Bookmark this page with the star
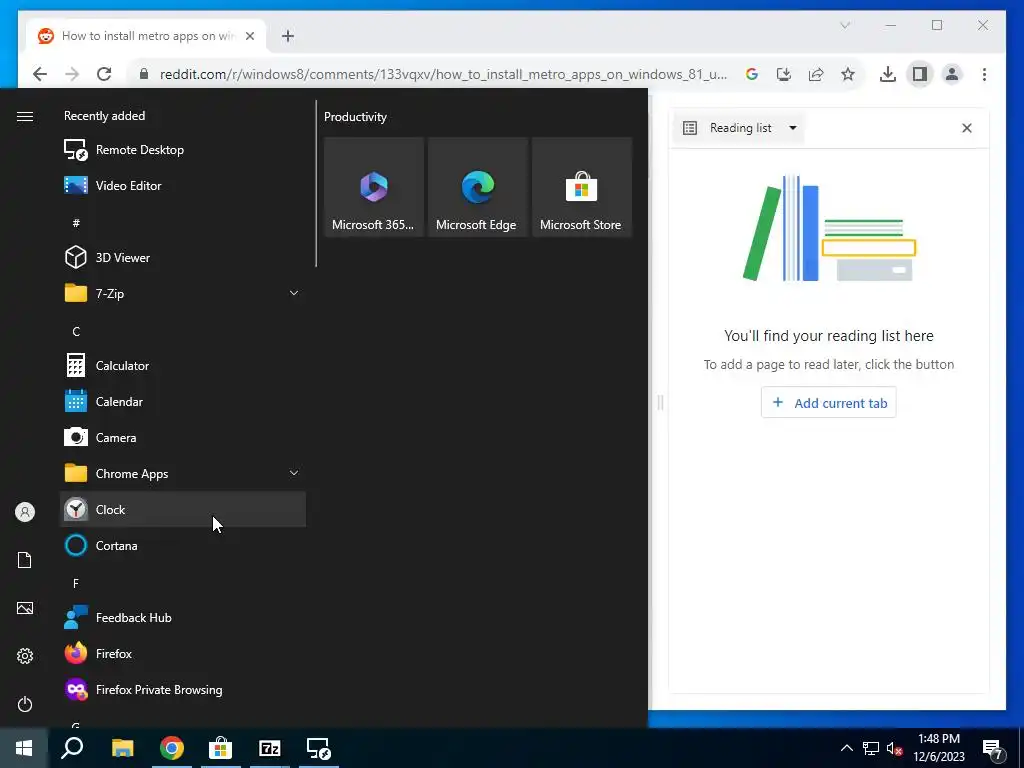 (848, 74)
